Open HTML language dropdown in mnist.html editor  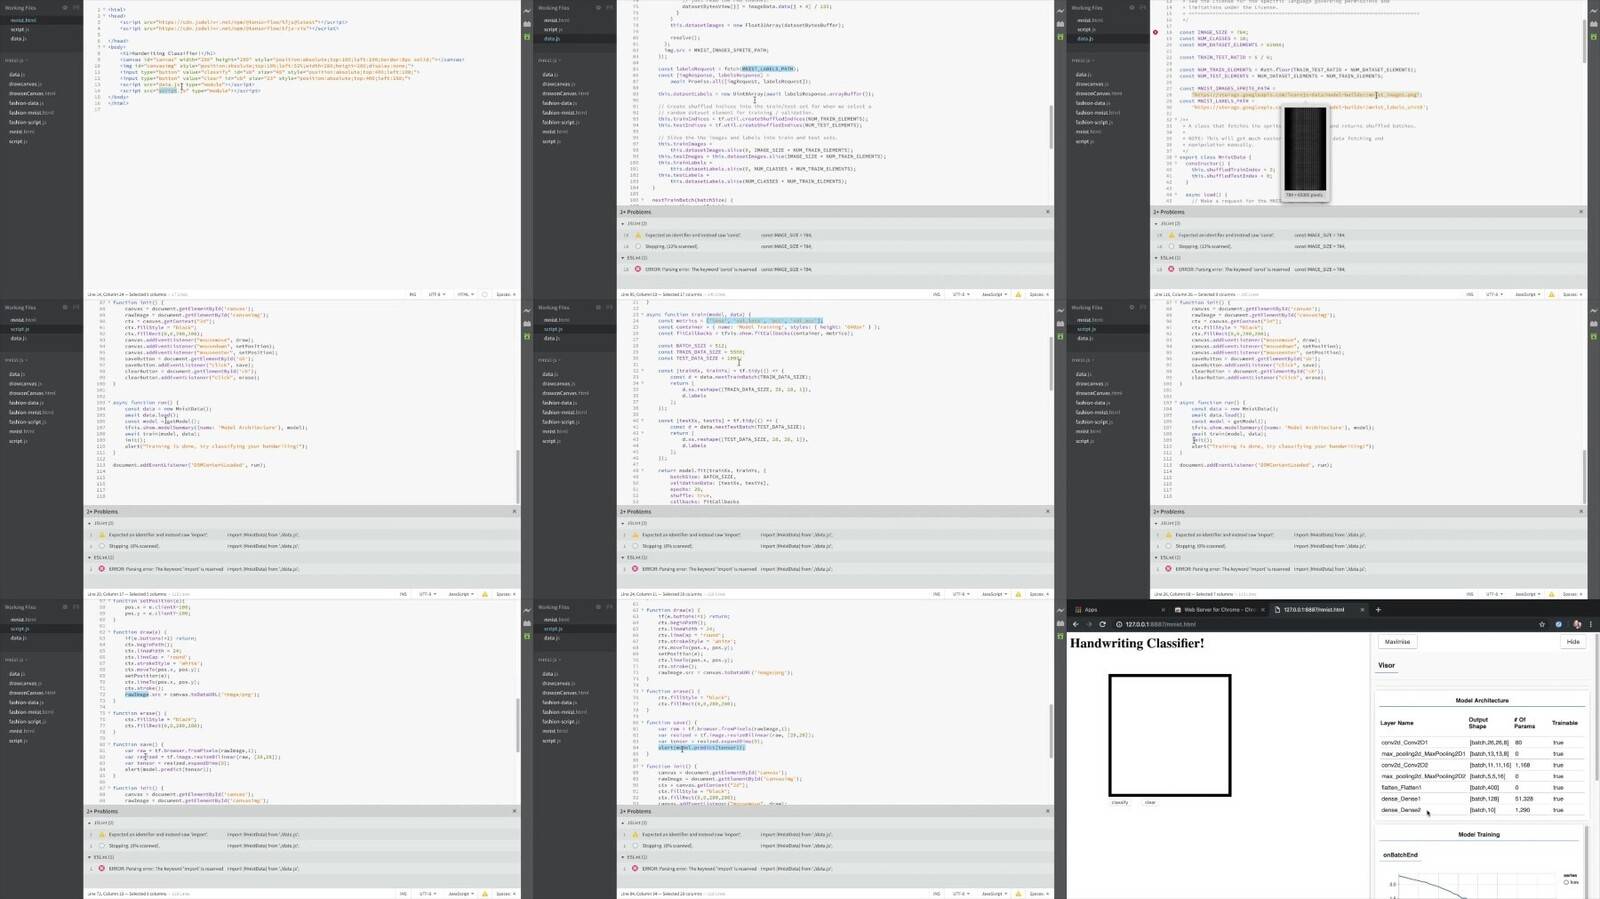465,294
